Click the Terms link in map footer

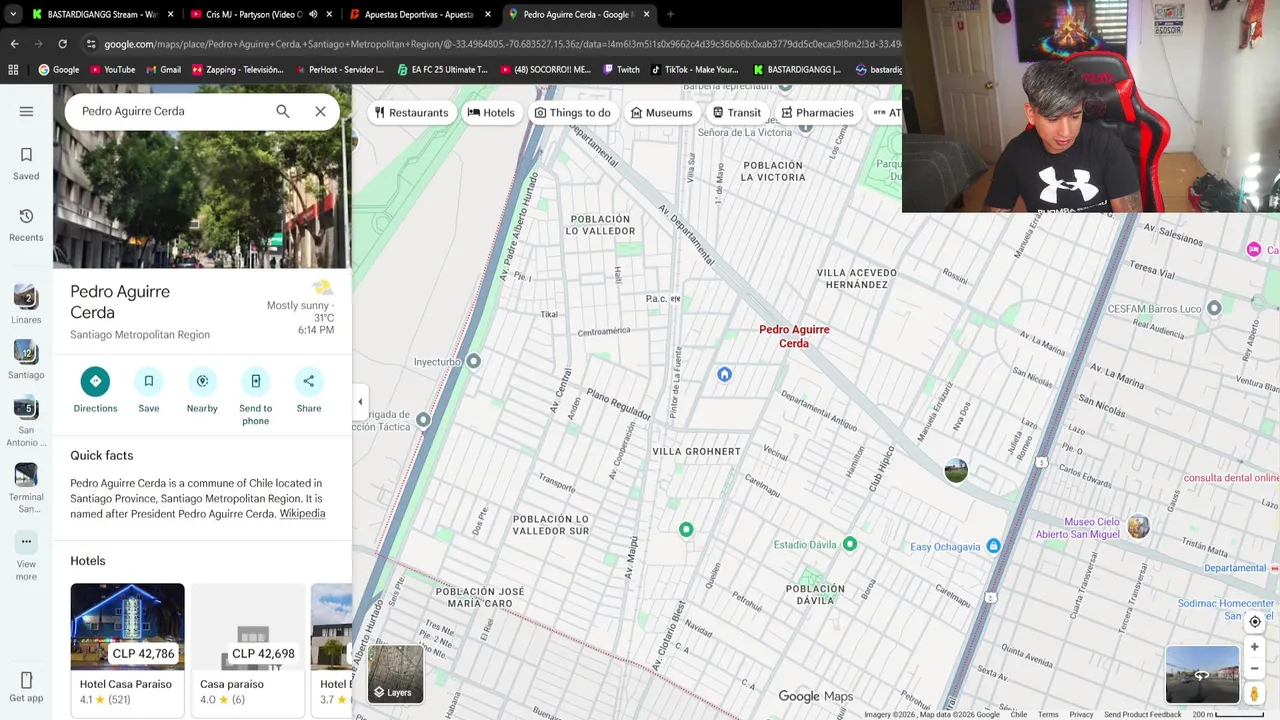[1048, 714]
